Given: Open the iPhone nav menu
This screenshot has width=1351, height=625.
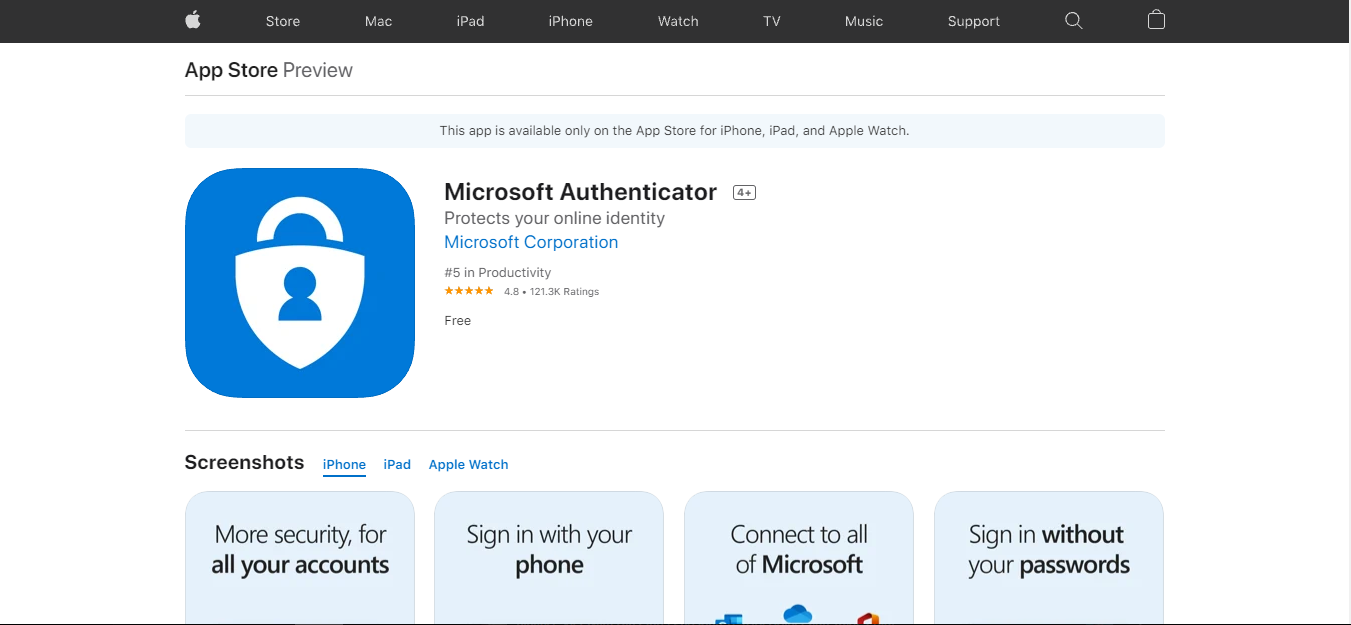Looking at the screenshot, I should 570,21.
